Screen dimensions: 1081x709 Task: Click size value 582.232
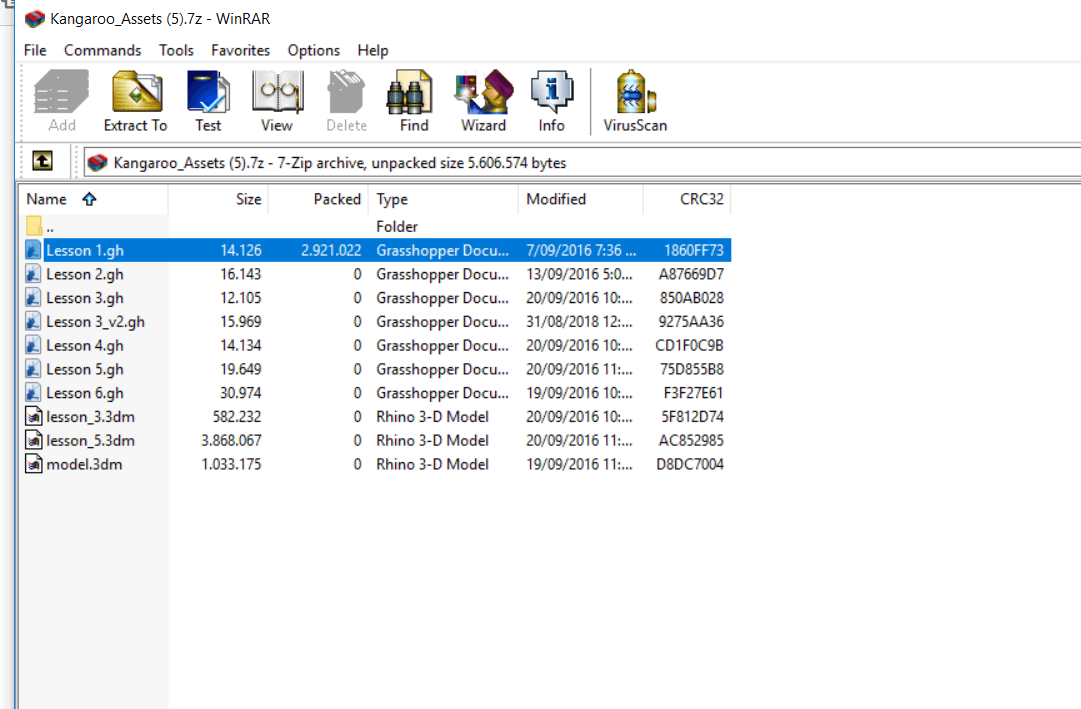click(237, 417)
